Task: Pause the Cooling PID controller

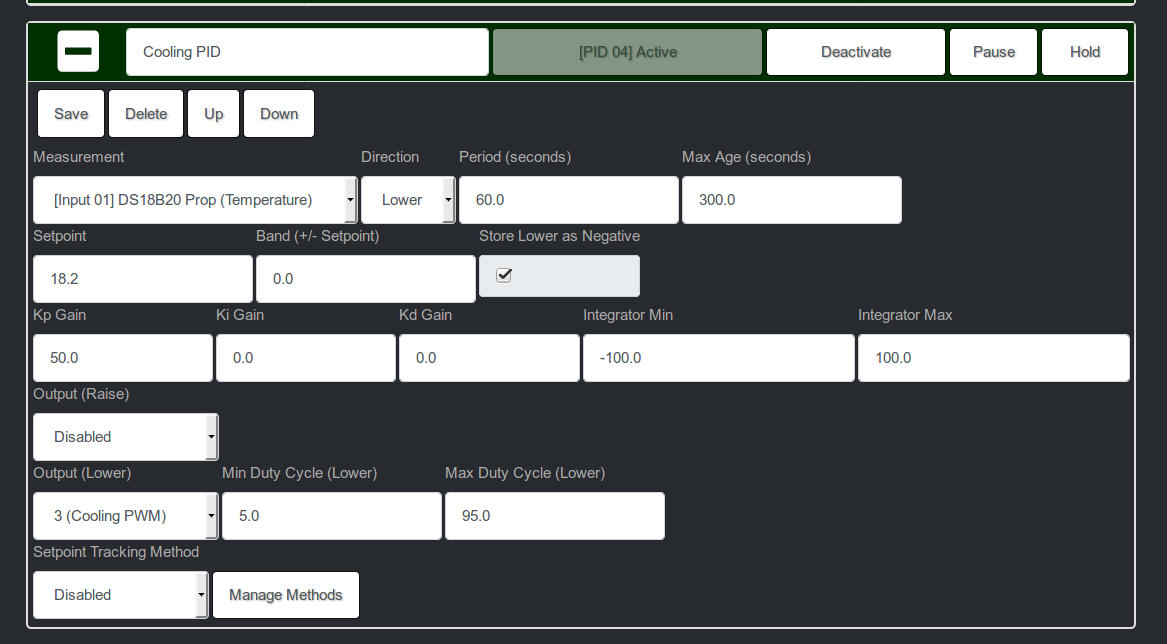Action: tap(994, 52)
